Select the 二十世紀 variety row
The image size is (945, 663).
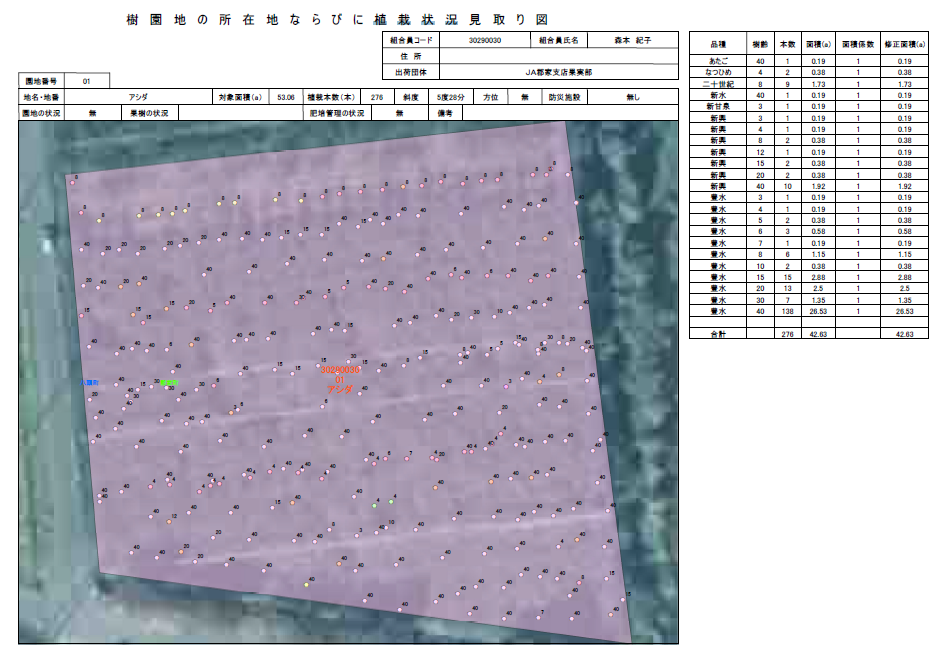pyautogui.click(x=717, y=84)
